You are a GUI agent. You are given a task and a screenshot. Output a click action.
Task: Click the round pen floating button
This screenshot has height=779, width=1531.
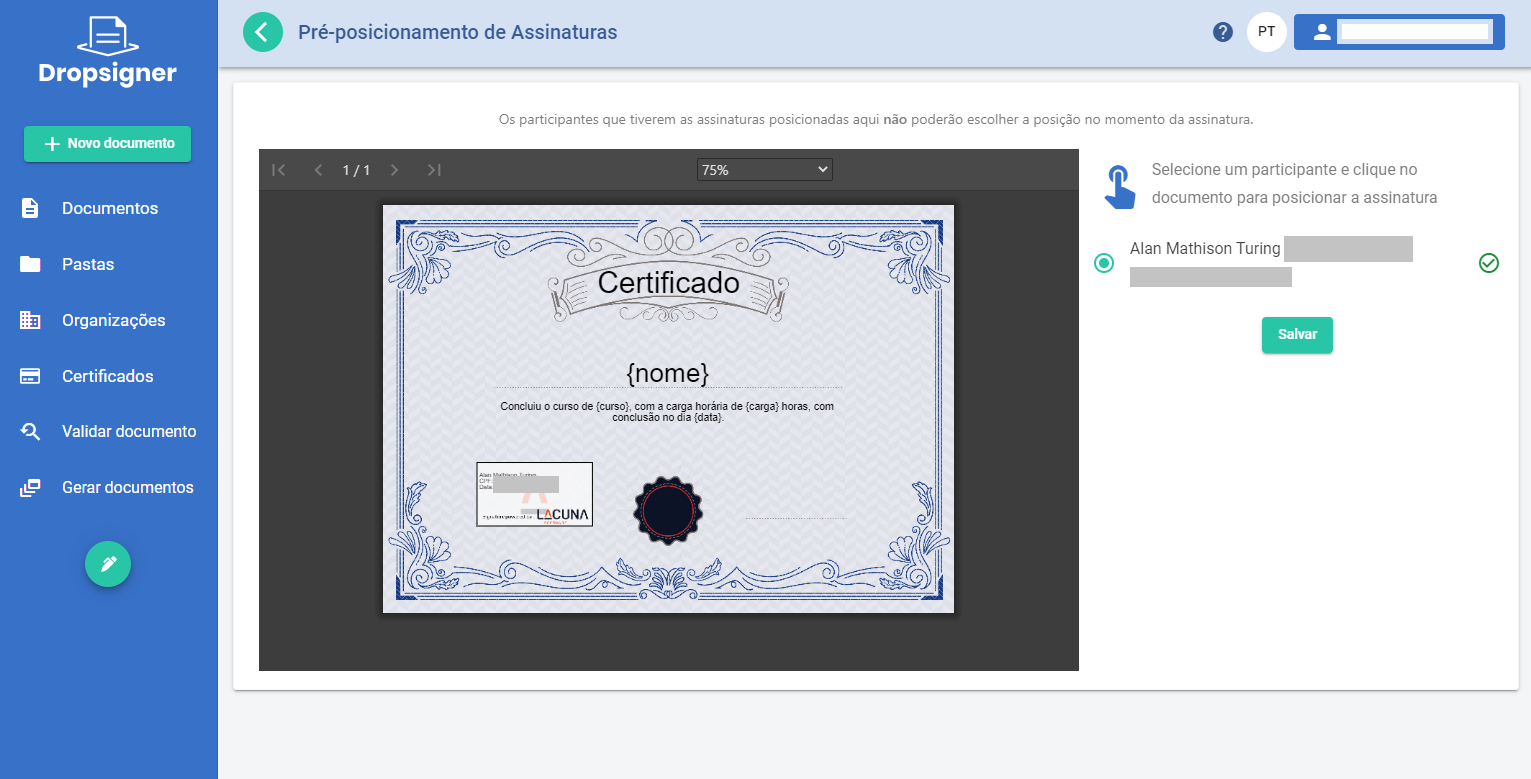click(x=108, y=564)
